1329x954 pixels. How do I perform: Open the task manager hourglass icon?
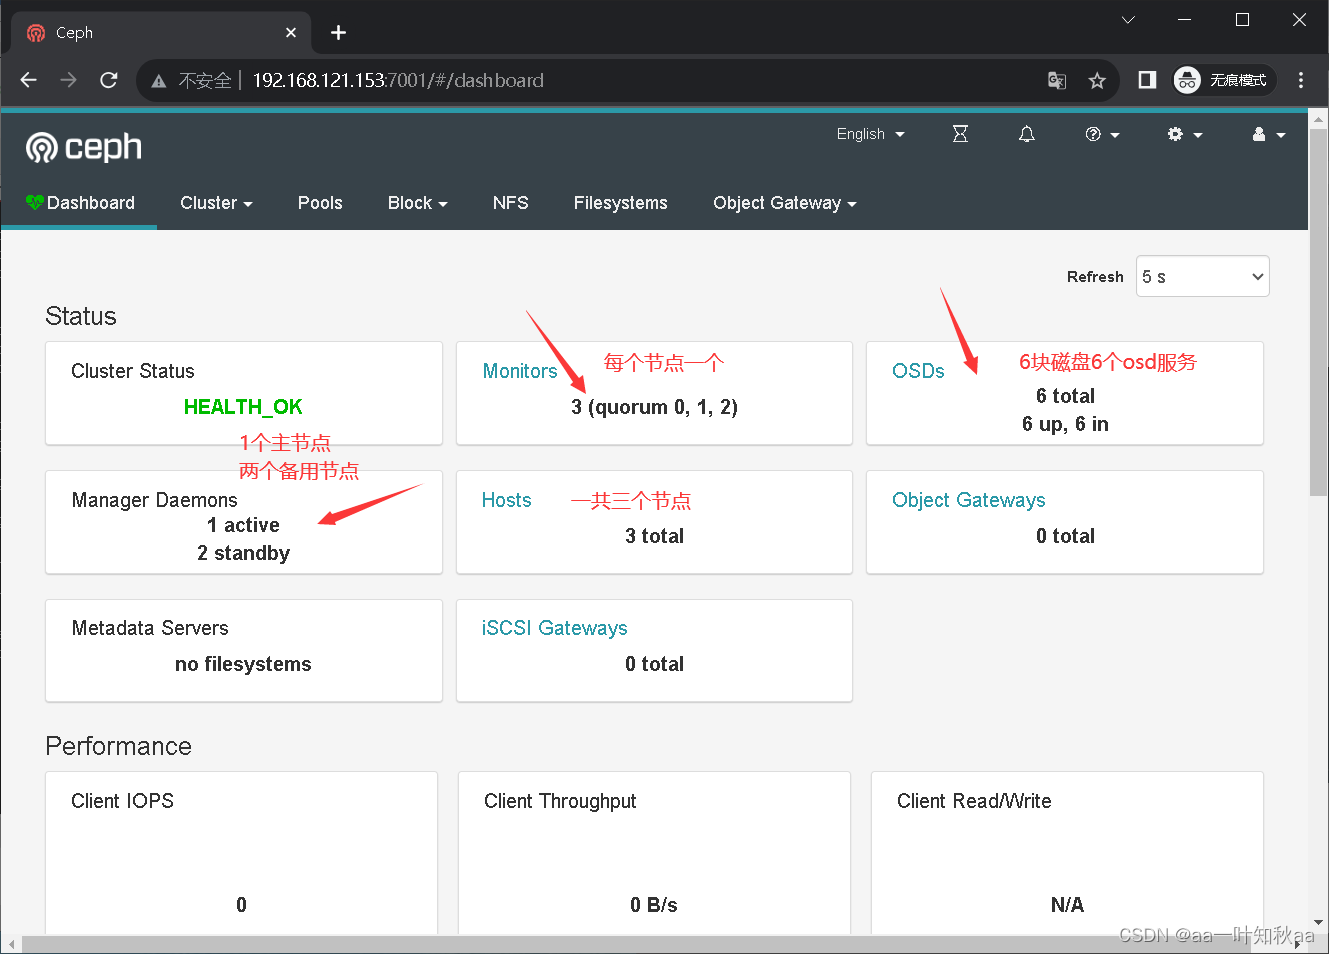coord(960,134)
